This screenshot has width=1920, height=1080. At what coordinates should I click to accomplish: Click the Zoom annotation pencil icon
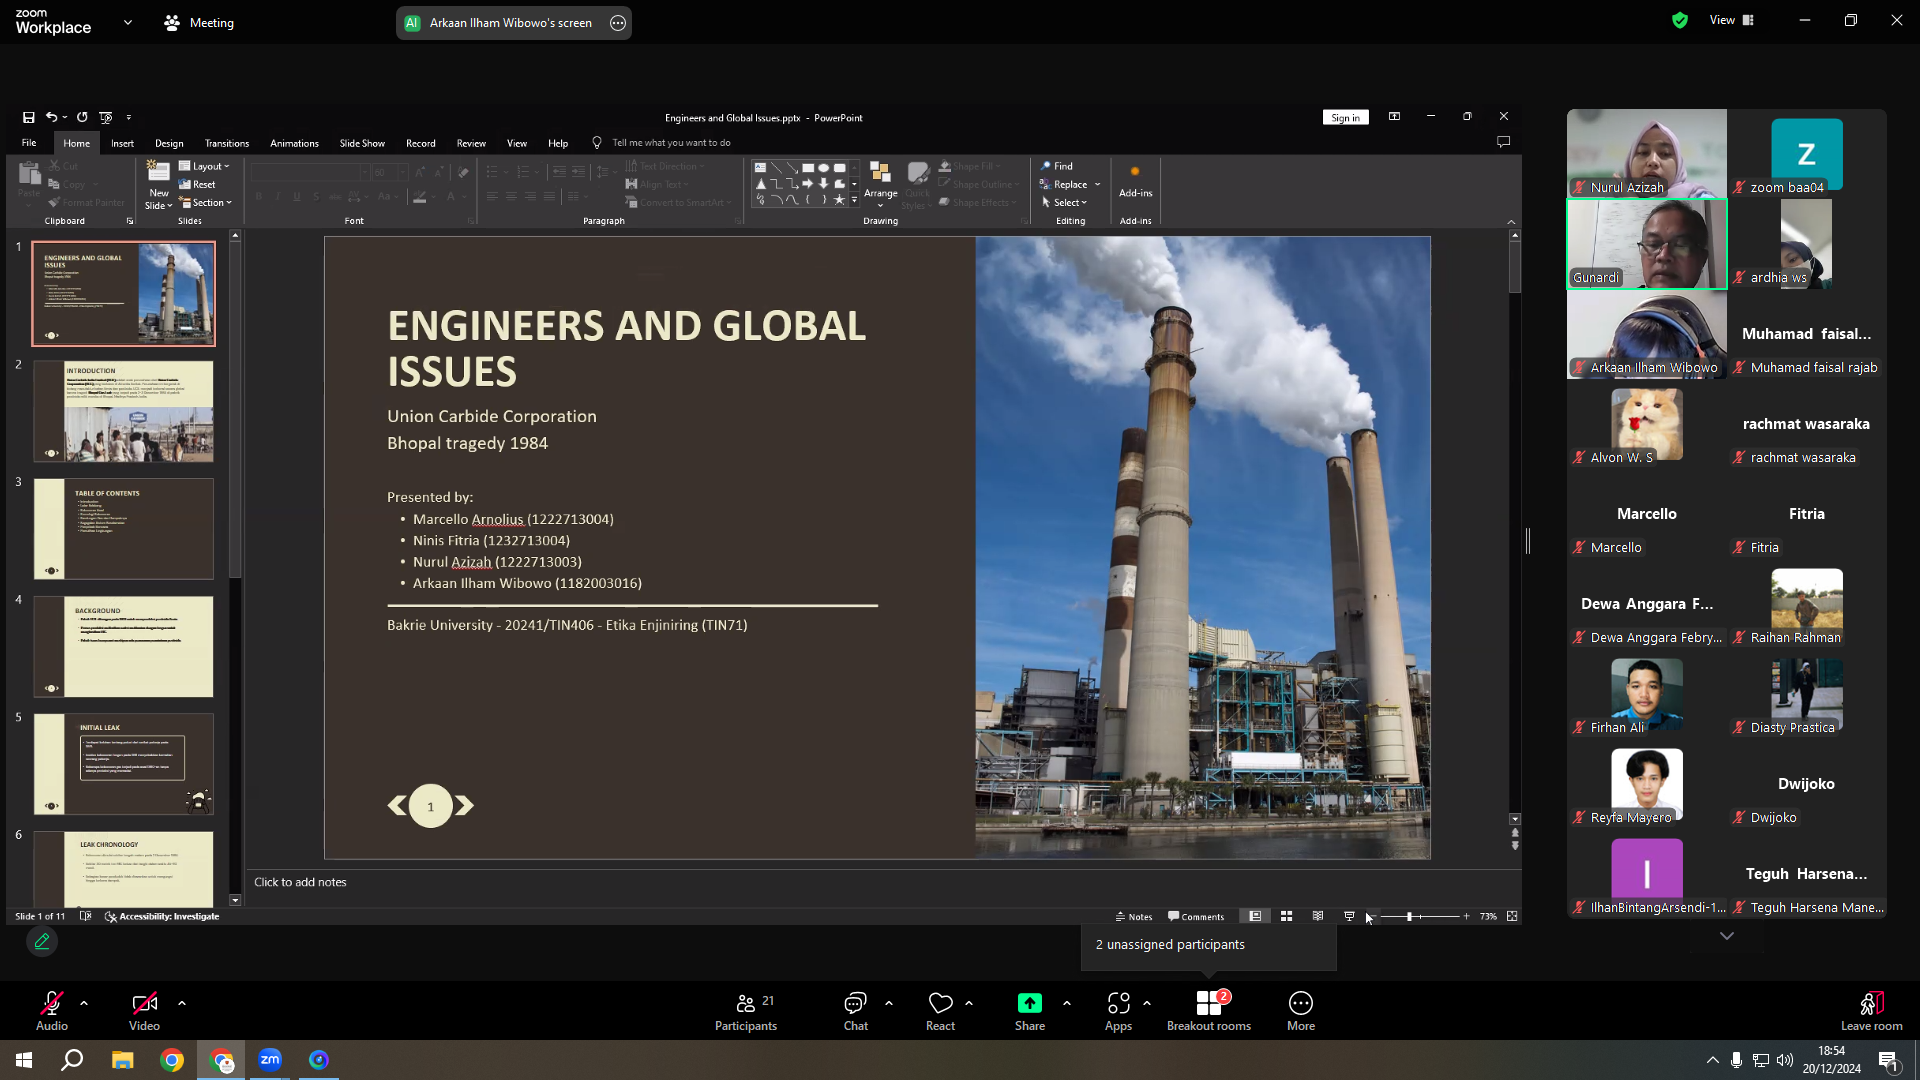[42, 941]
